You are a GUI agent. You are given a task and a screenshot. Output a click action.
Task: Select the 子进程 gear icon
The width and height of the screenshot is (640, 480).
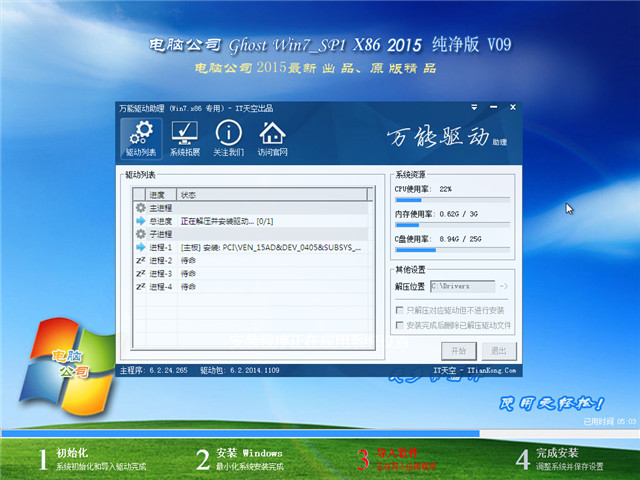coord(141,234)
